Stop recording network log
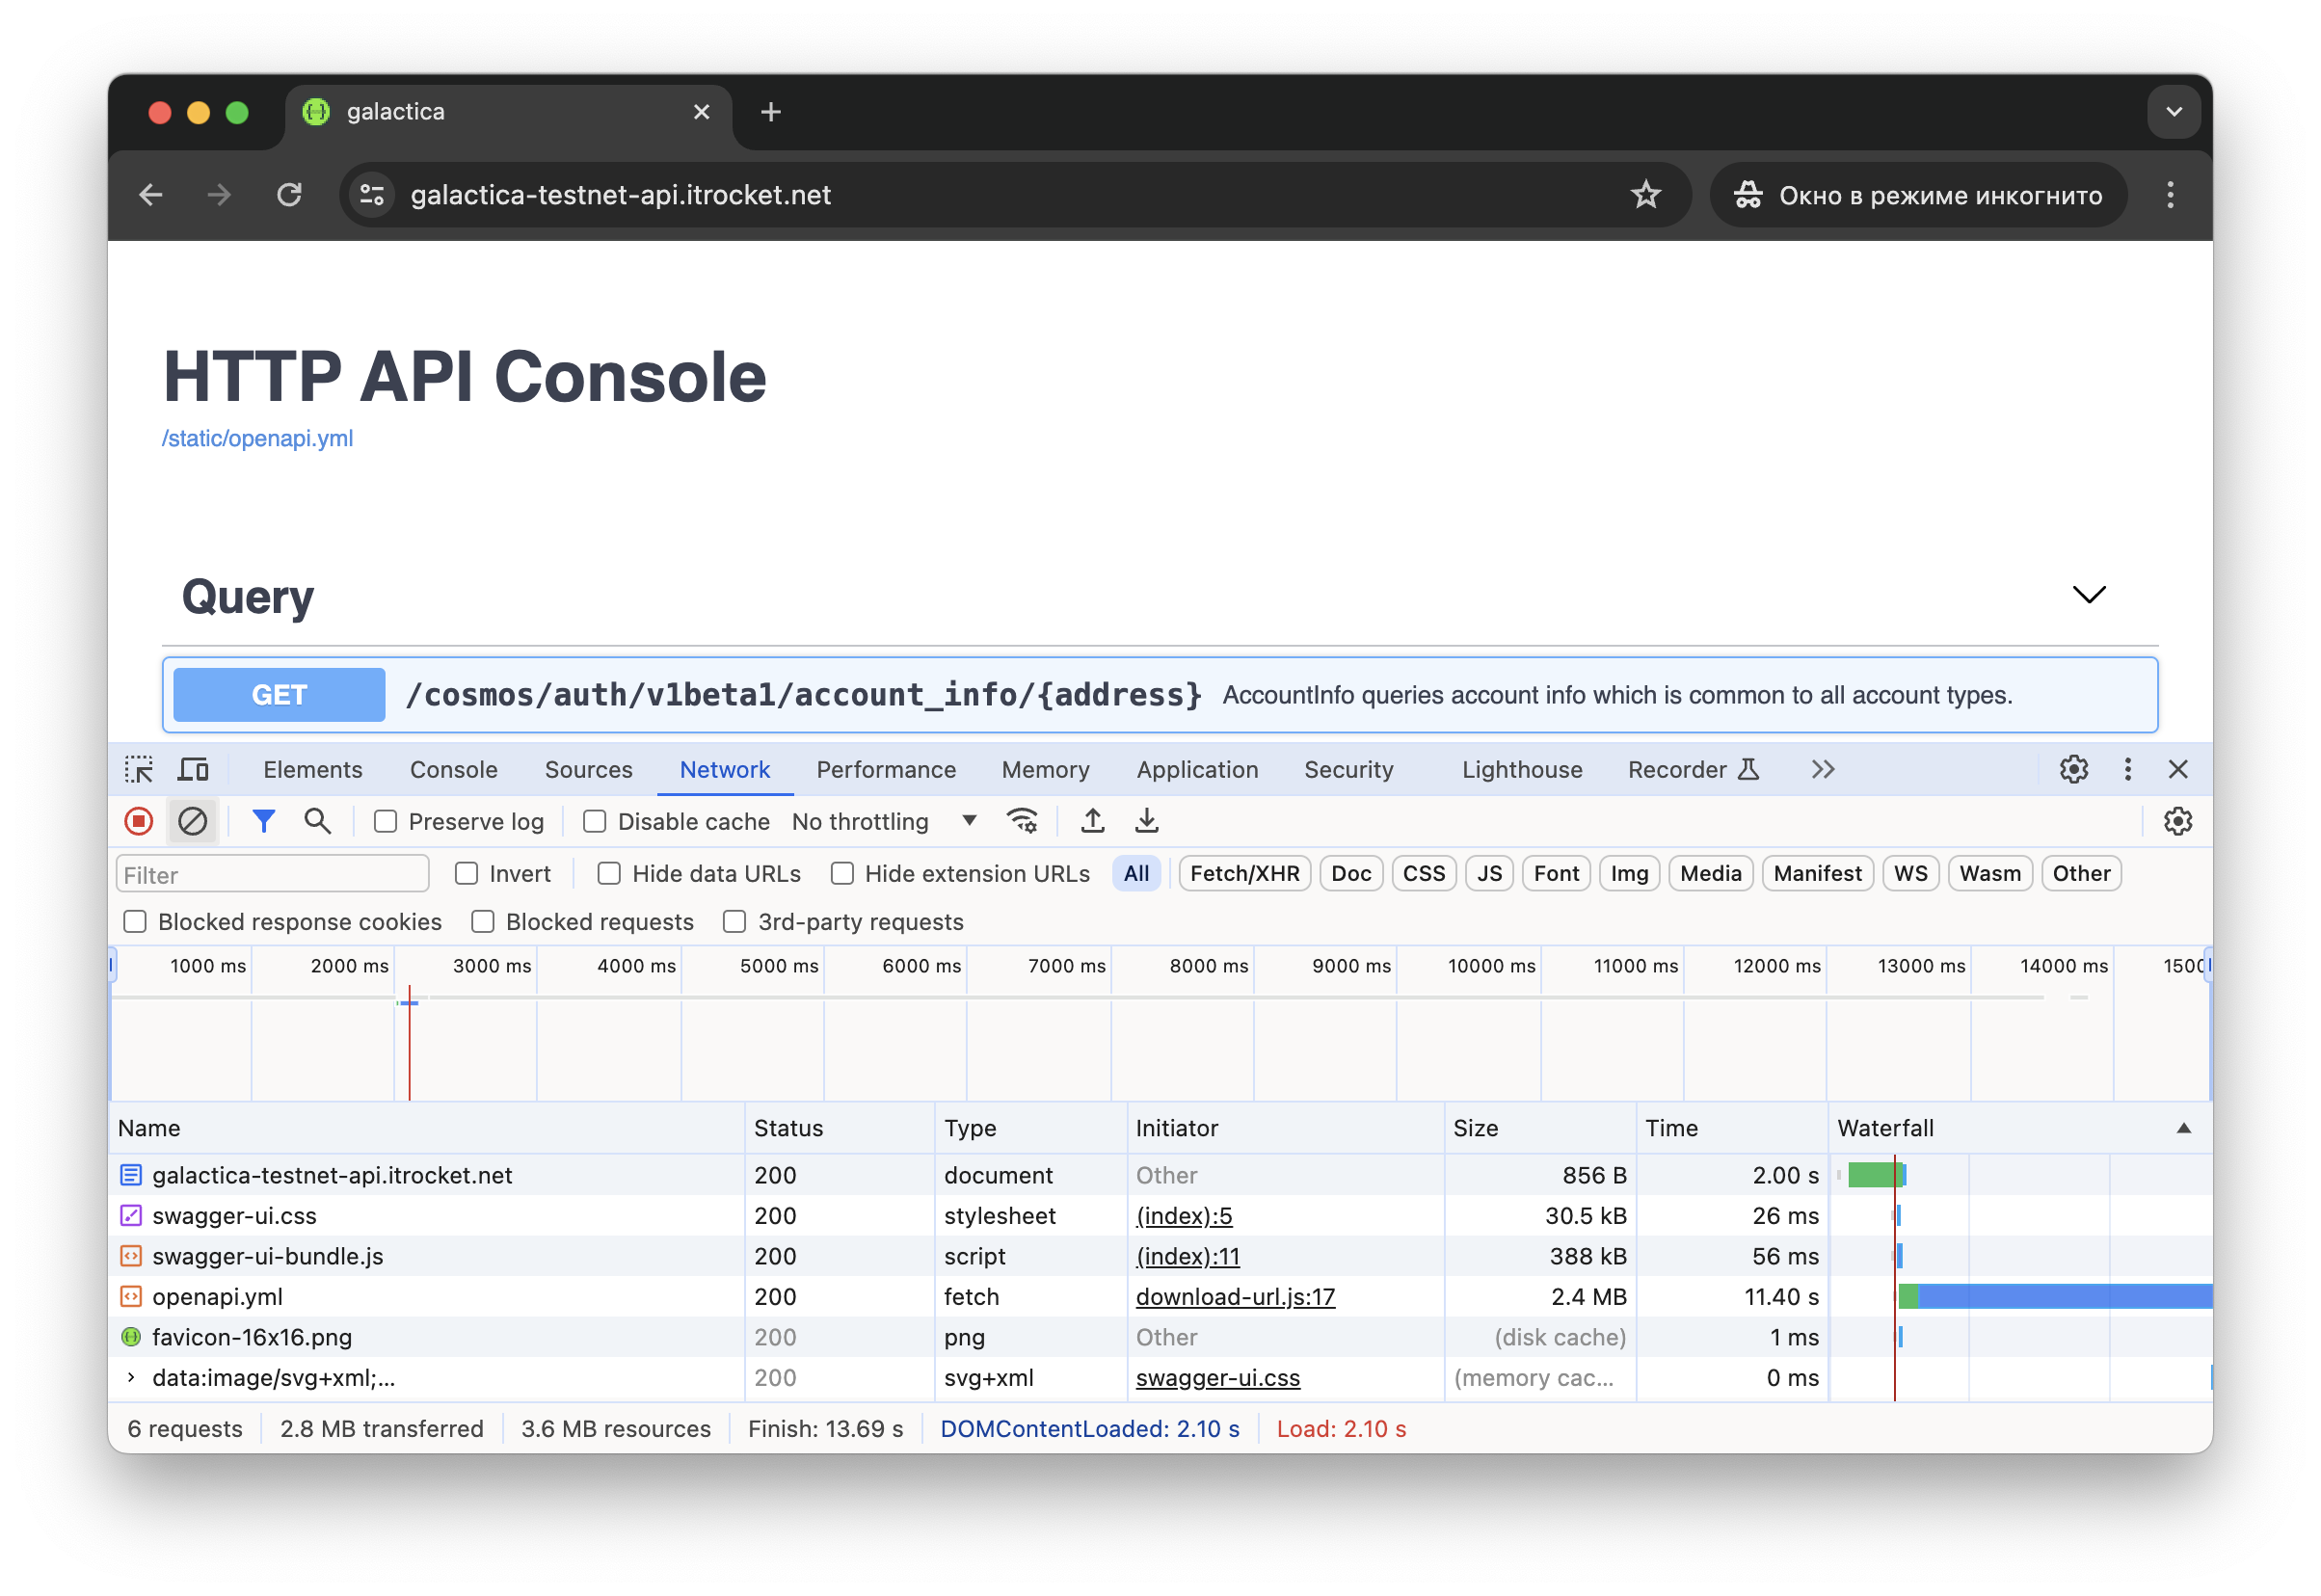This screenshot has width=2321, height=1596. 139,821
